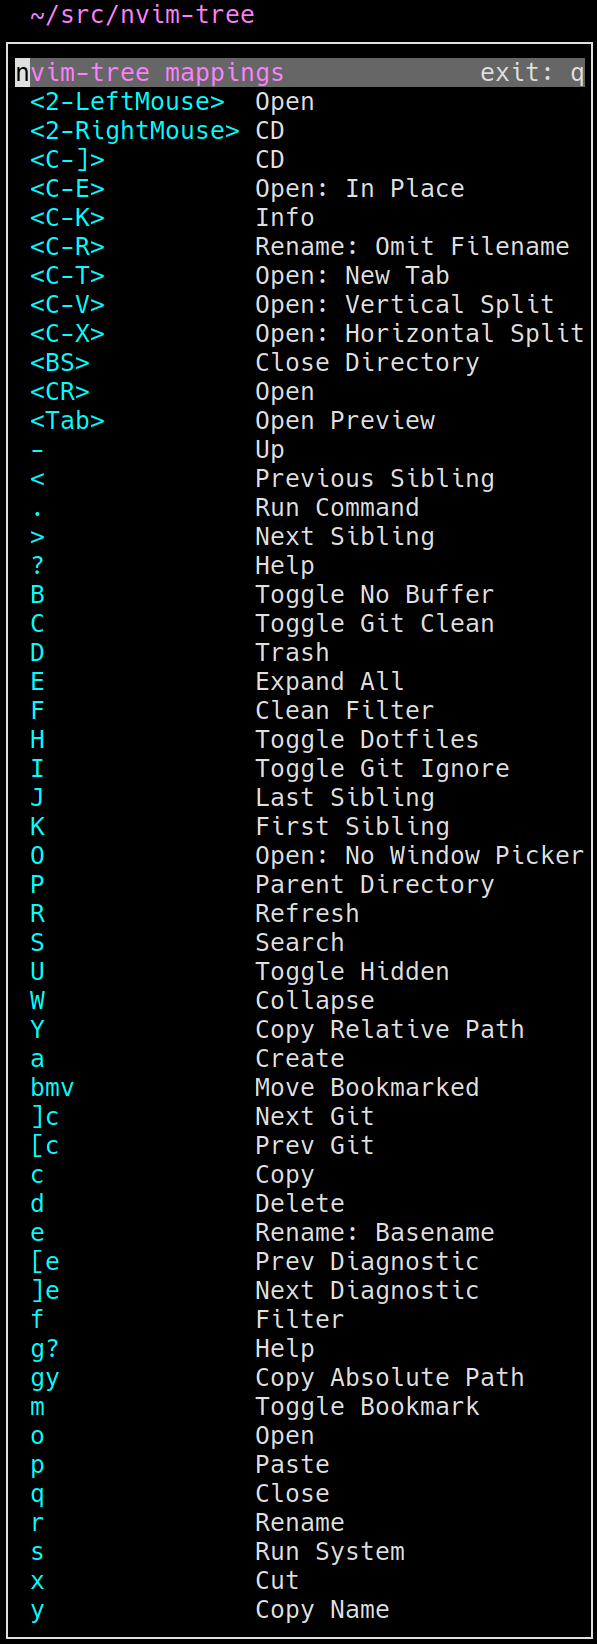Image resolution: width=597 pixels, height=1644 pixels.
Task: Click the 'Open Preview' Tab mapping
Action: 300,421
